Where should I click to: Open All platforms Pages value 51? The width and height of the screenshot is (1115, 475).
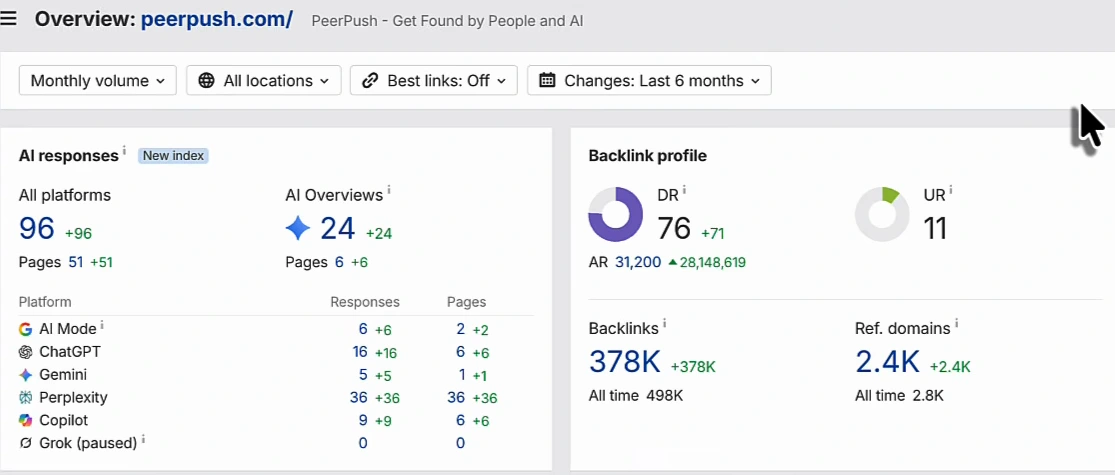(x=75, y=262)
